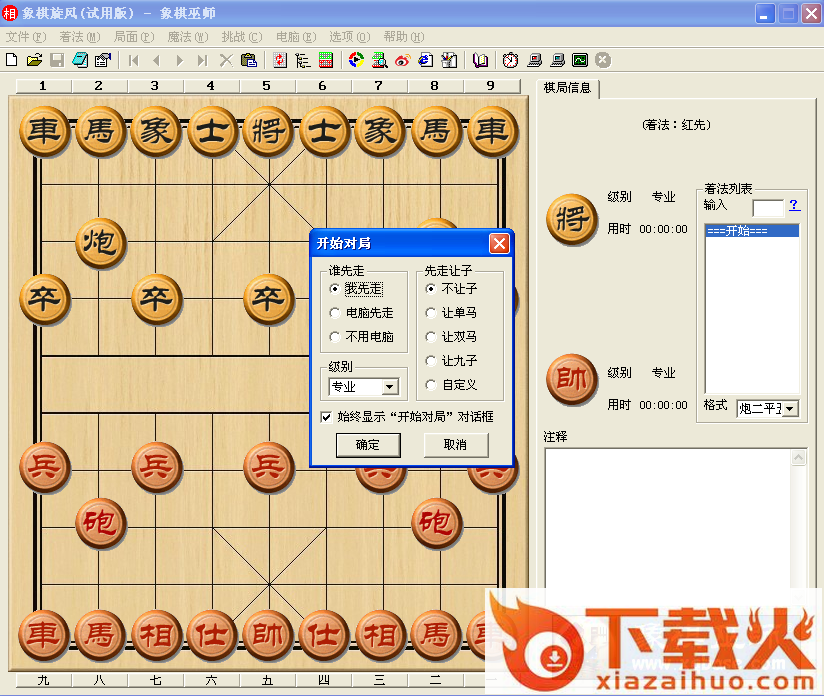Click the Weibo logo toolbar icon
Screen dimensions: 824x696
(x=403, y=60)
